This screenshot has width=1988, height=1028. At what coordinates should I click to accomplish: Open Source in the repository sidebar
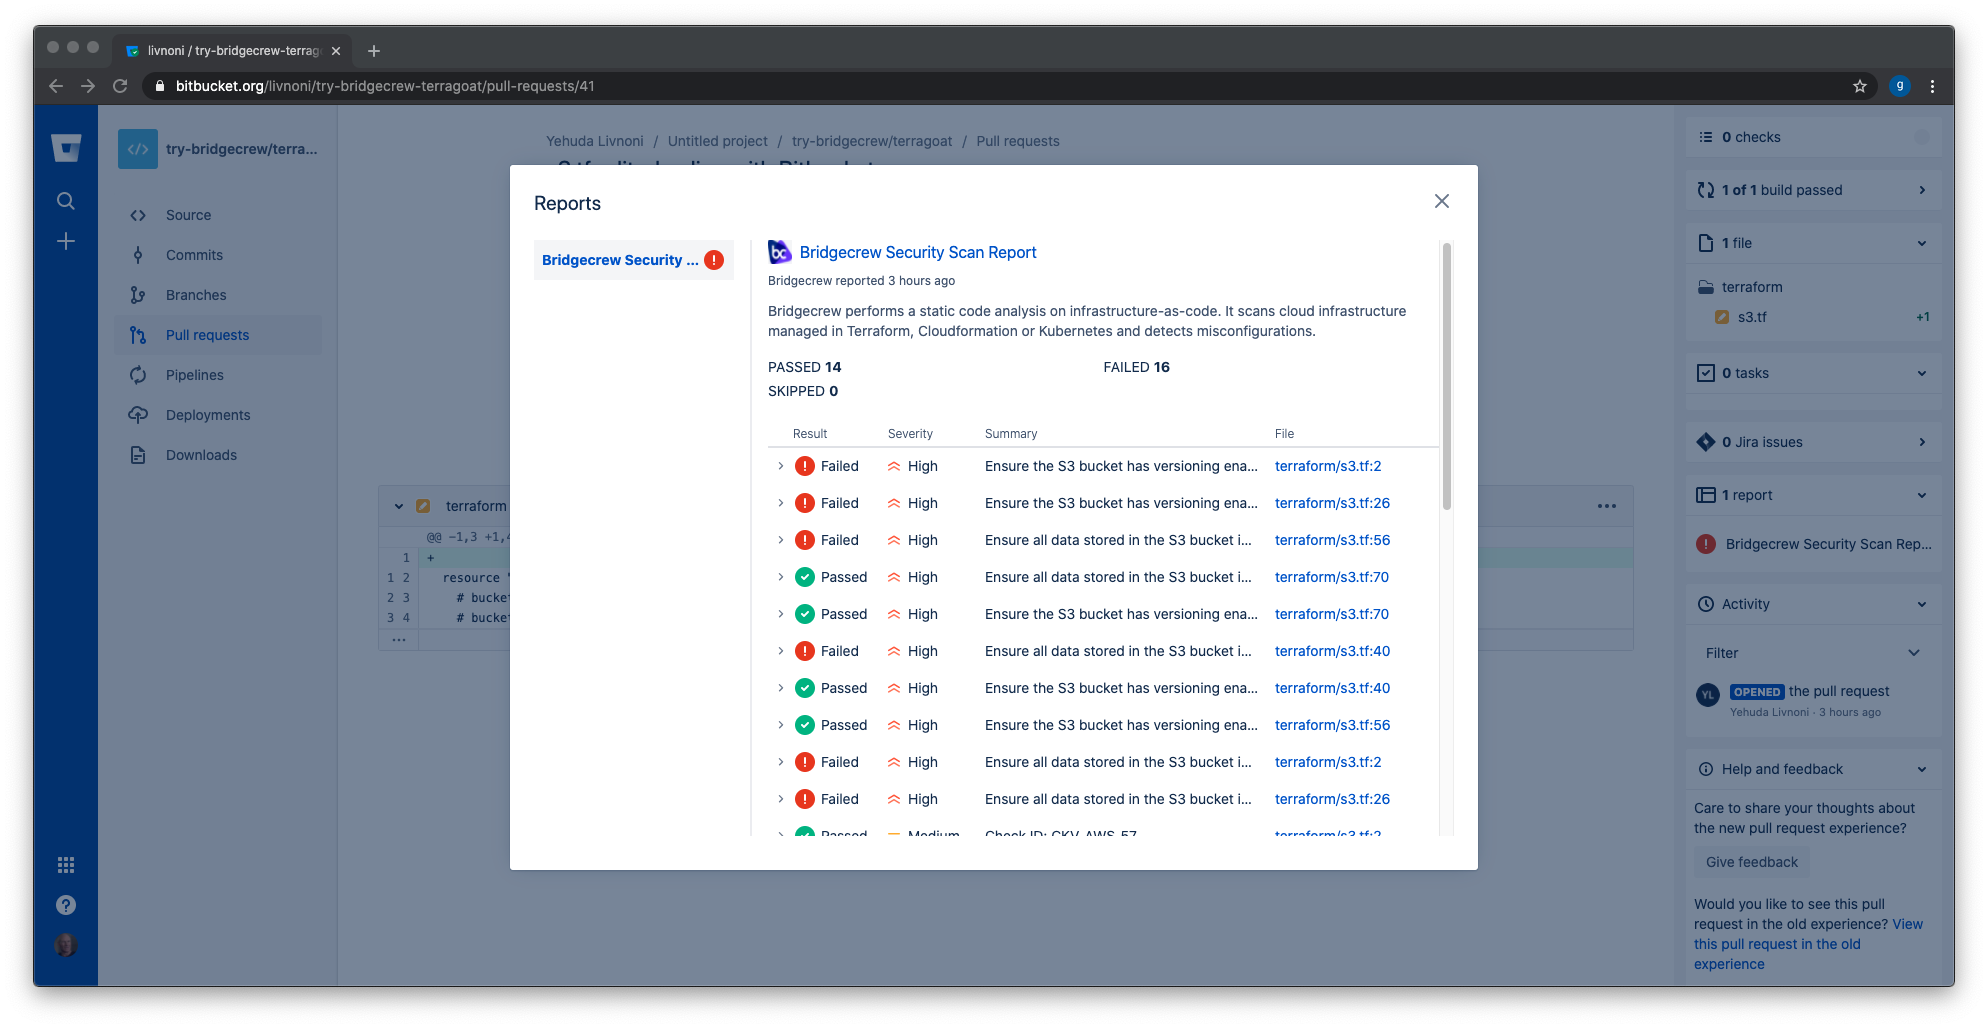pyautogui.click(x=218, y=215)
